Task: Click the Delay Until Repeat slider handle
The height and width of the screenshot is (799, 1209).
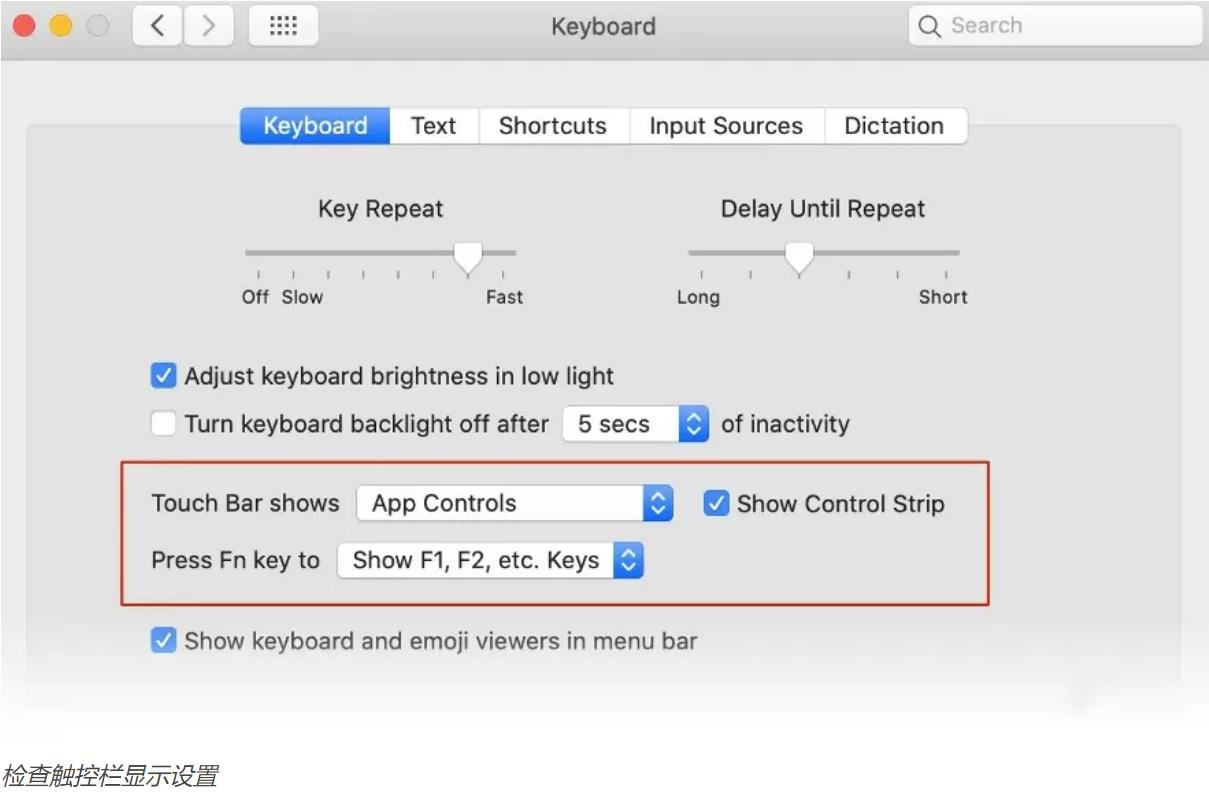Action: [798, 257]
